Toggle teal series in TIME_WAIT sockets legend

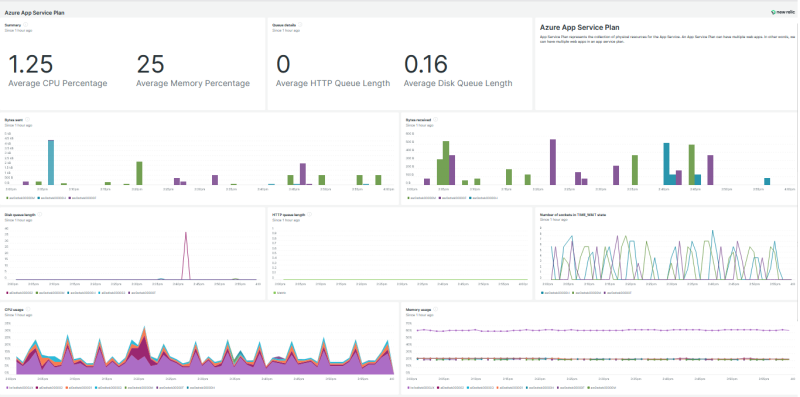click(x=556, y=292)
